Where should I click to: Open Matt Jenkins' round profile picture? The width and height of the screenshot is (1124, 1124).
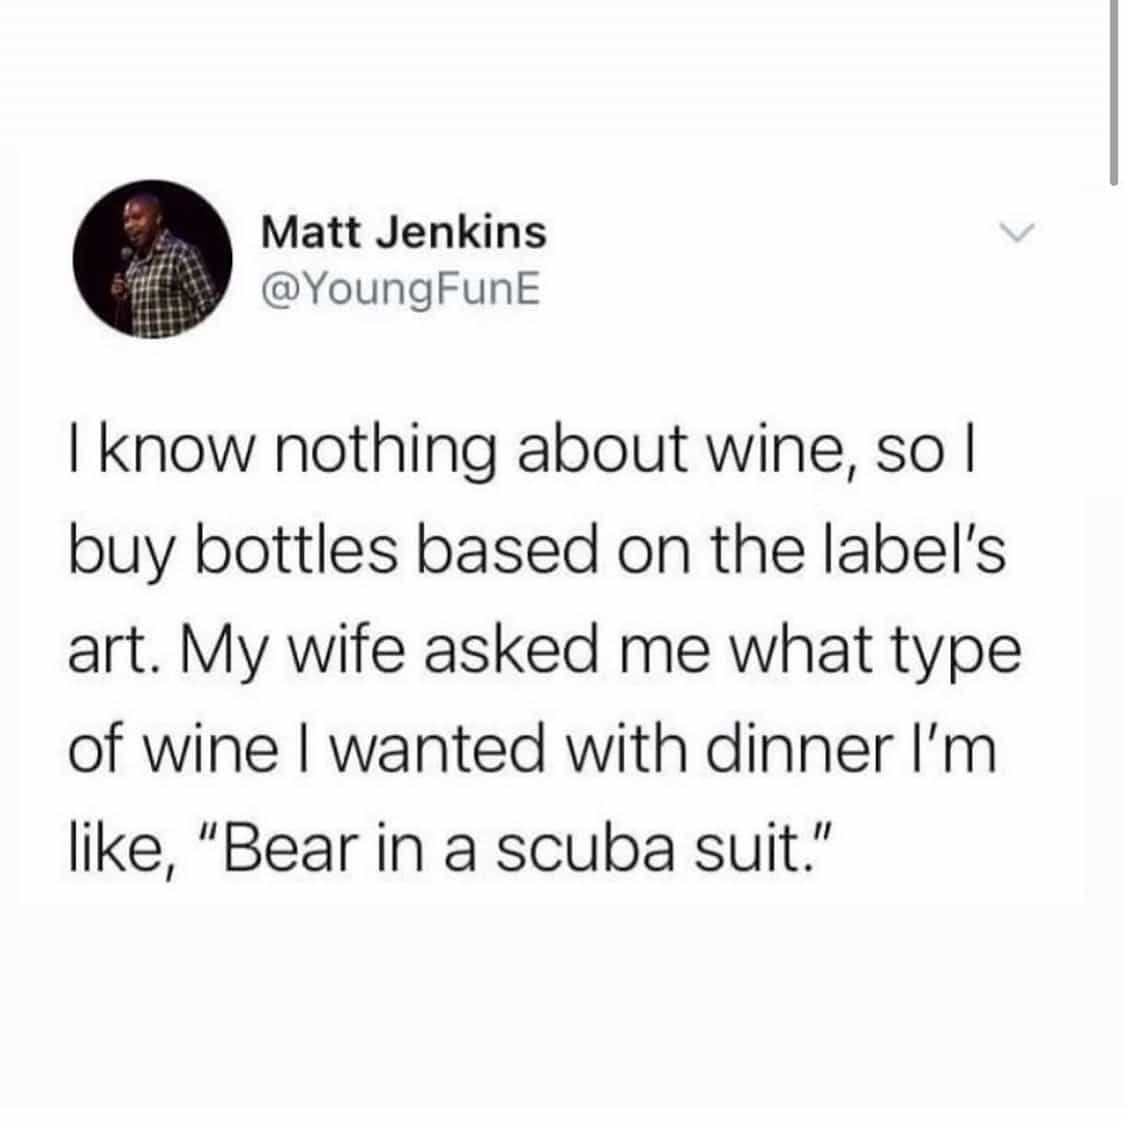pos(152,259)
